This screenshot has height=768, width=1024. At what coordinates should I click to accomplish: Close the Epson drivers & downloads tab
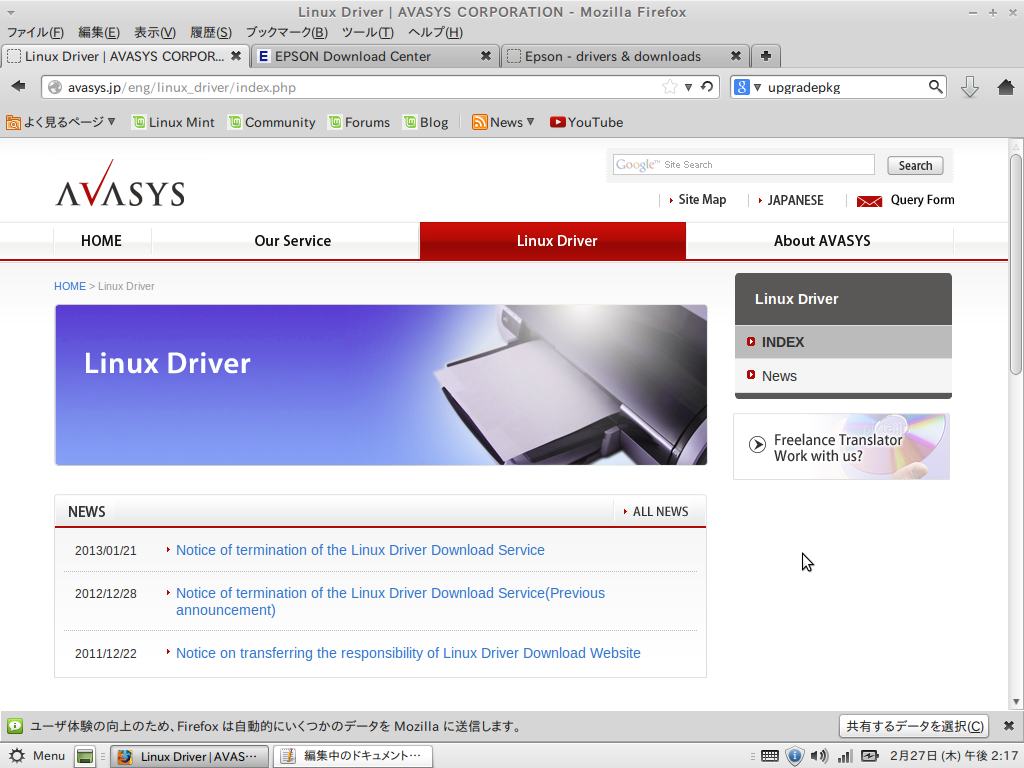pyautogui.click(x=736, y=56)
